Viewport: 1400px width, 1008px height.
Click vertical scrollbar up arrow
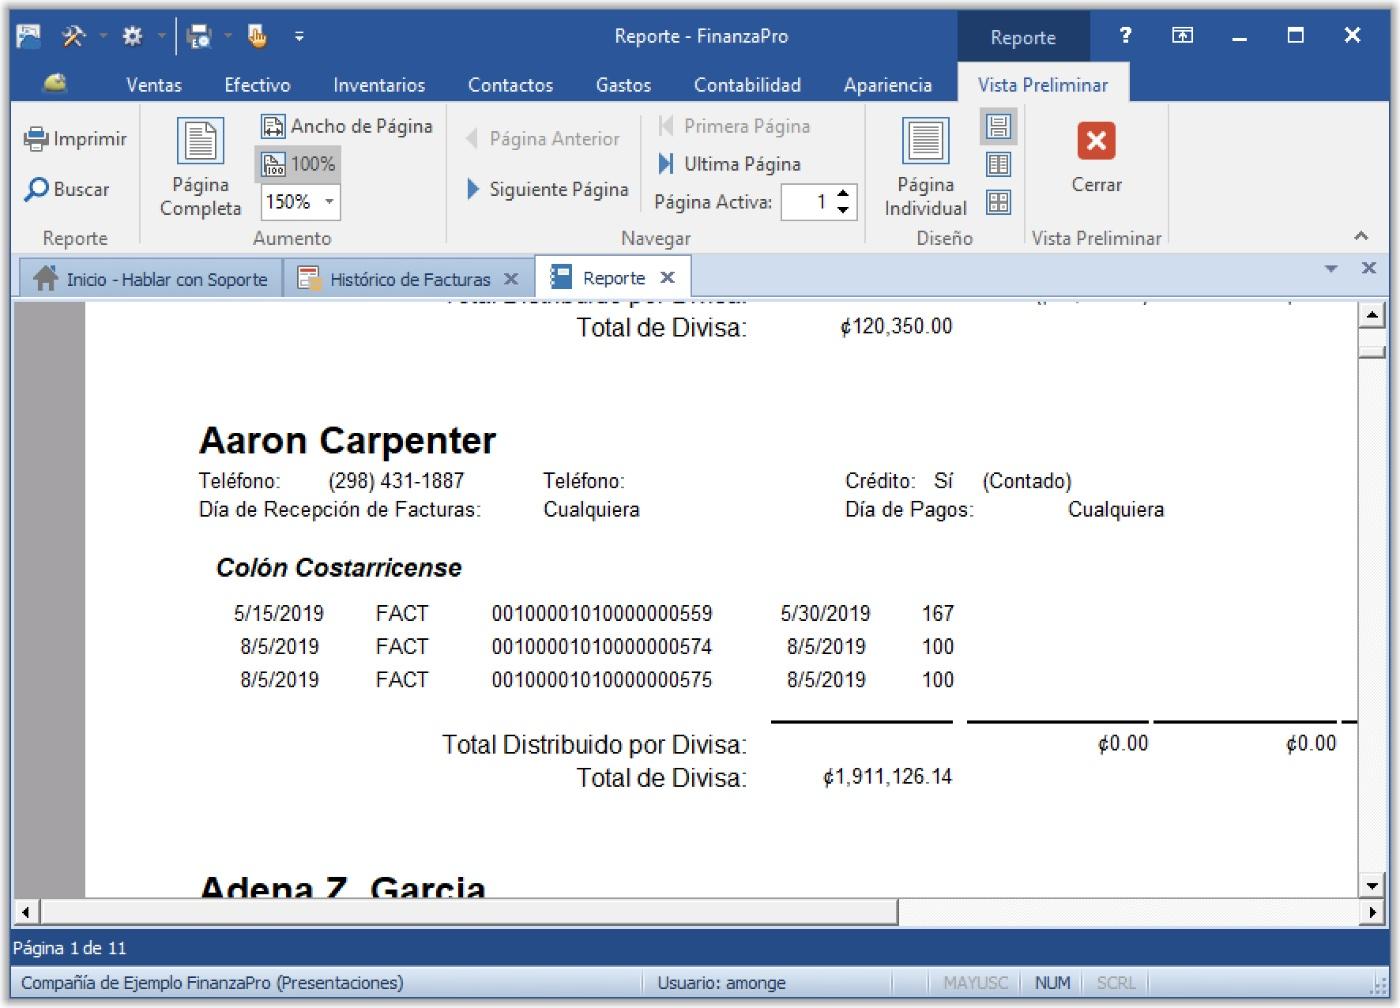click(1372, 316)
